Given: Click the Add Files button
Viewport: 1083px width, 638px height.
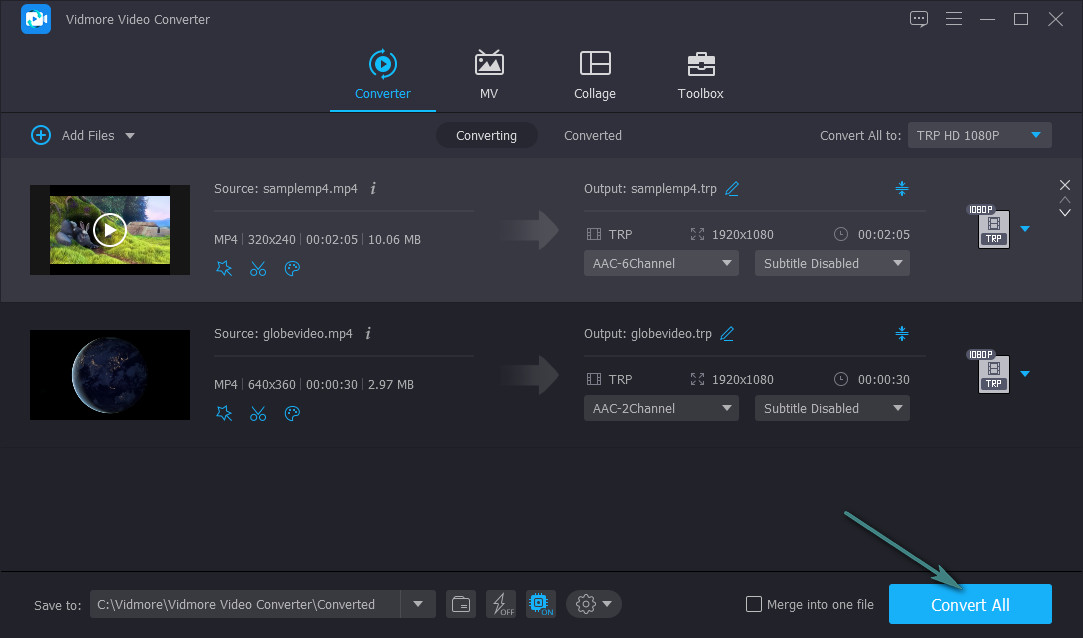Looking at the screenshot, I should [75, 135].
